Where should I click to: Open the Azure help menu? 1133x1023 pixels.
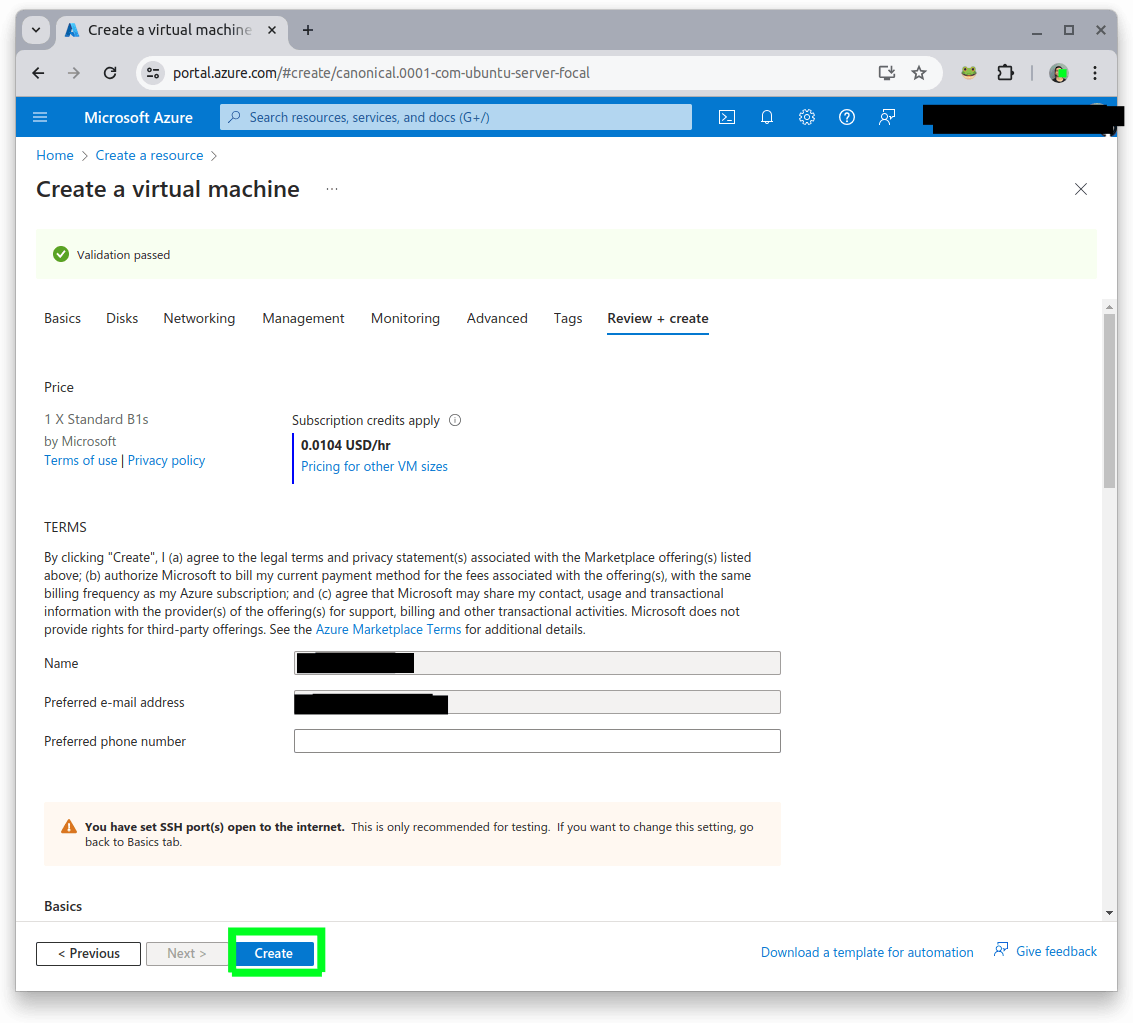847,117
